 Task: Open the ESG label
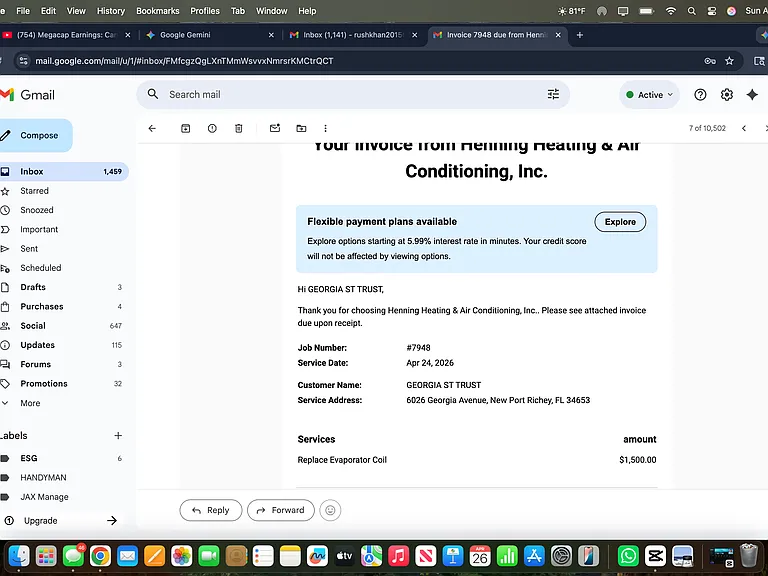click(x=63, y=458)
